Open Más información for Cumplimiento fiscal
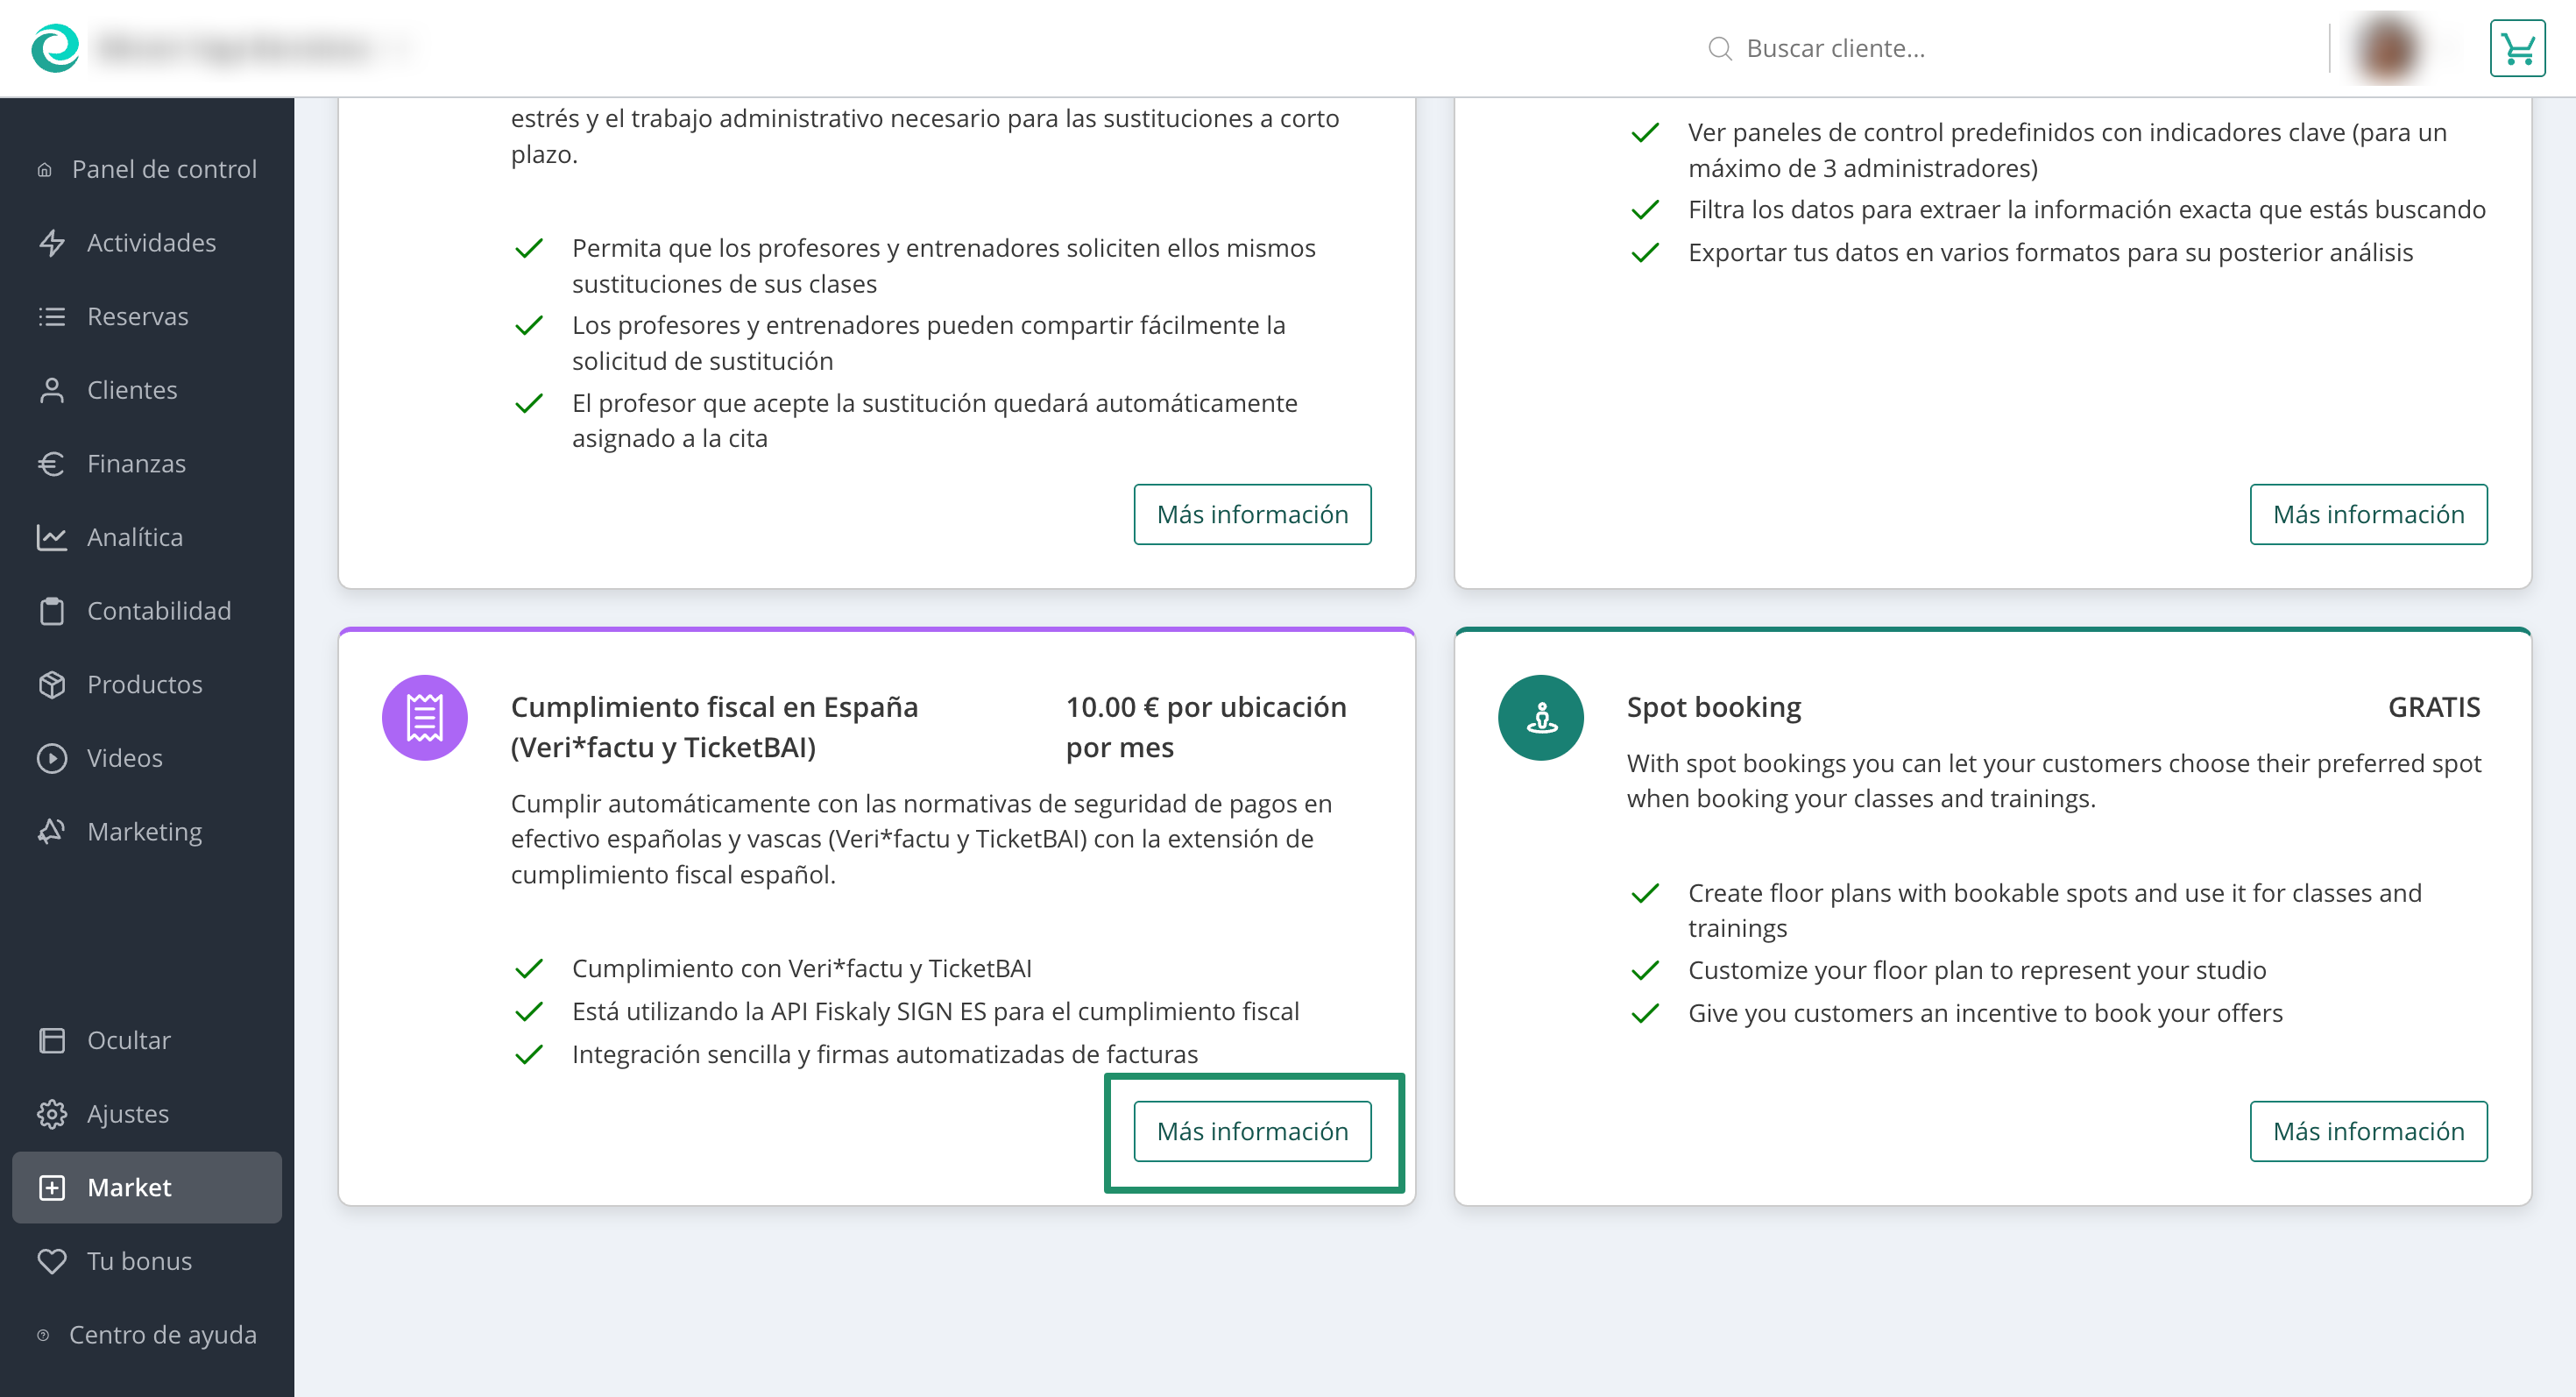2576x1397 pixels. (1252, 1131)
